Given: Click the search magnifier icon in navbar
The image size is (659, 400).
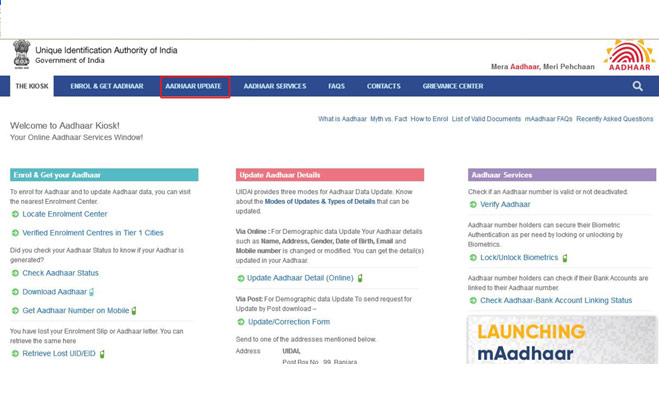Looking at the screenshot, I should point(637,86).
